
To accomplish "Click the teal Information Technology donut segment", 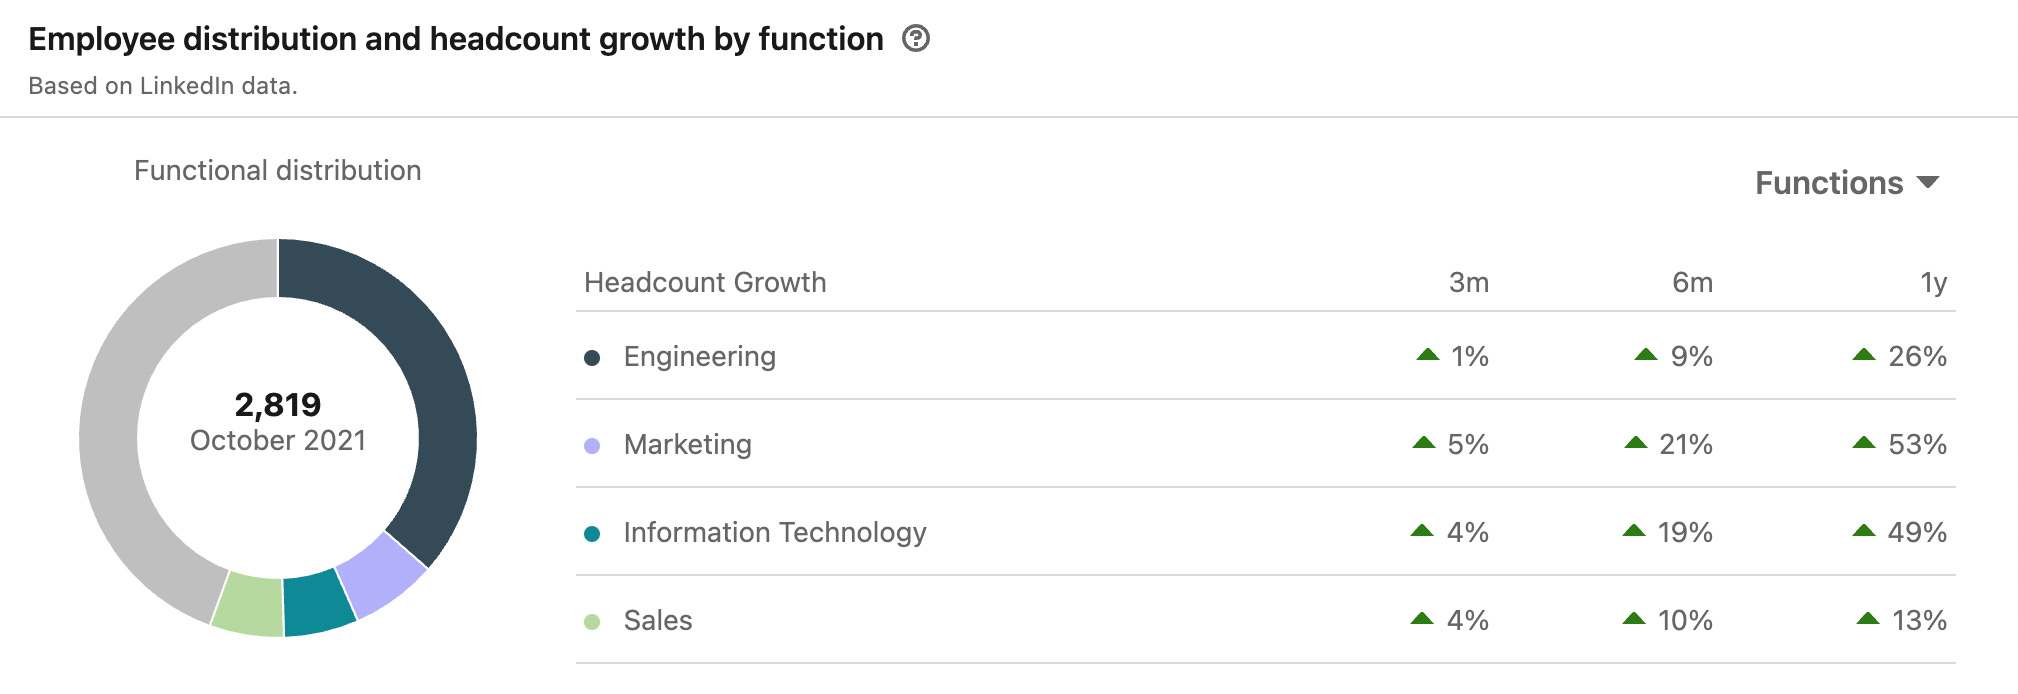I will click(x=318, y=602).
